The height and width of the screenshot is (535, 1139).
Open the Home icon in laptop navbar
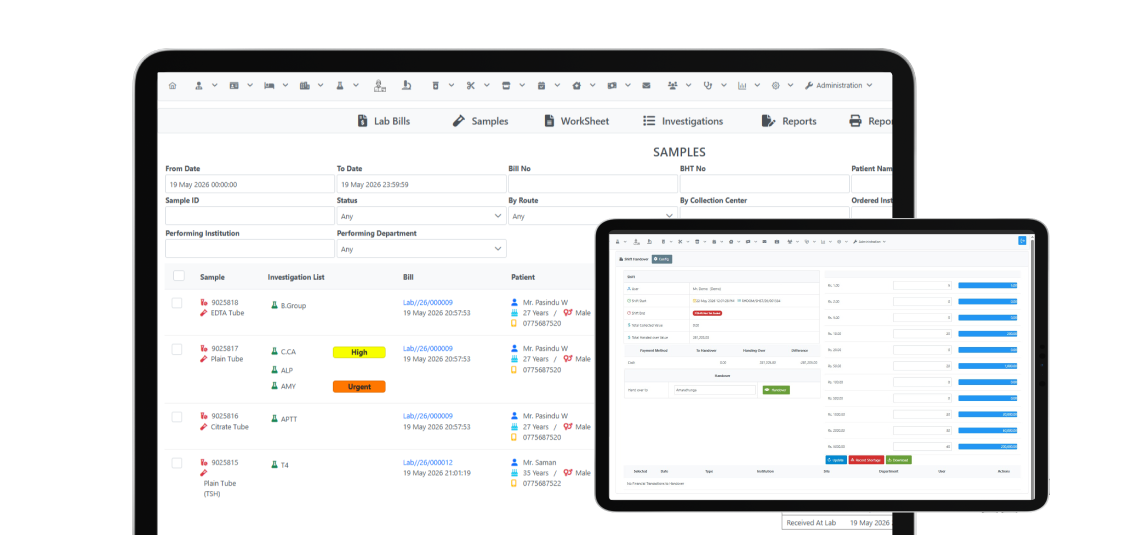172,86
